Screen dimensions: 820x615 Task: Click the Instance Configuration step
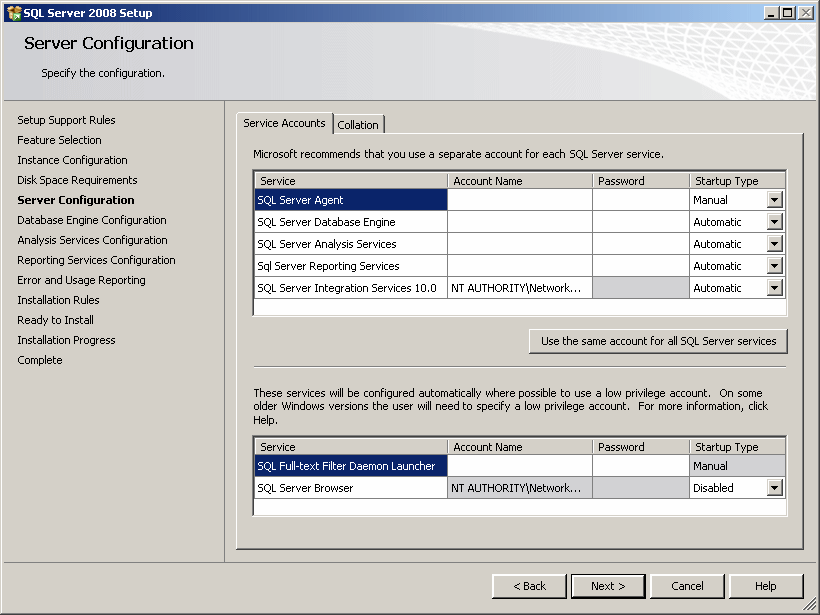click(x=72, y=160)
